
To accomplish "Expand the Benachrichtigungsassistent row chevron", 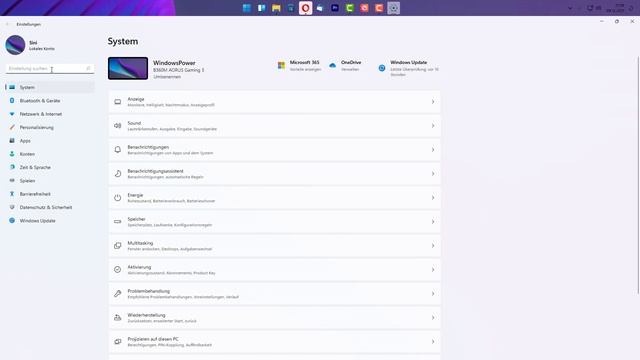I will (x=433, y=174).
